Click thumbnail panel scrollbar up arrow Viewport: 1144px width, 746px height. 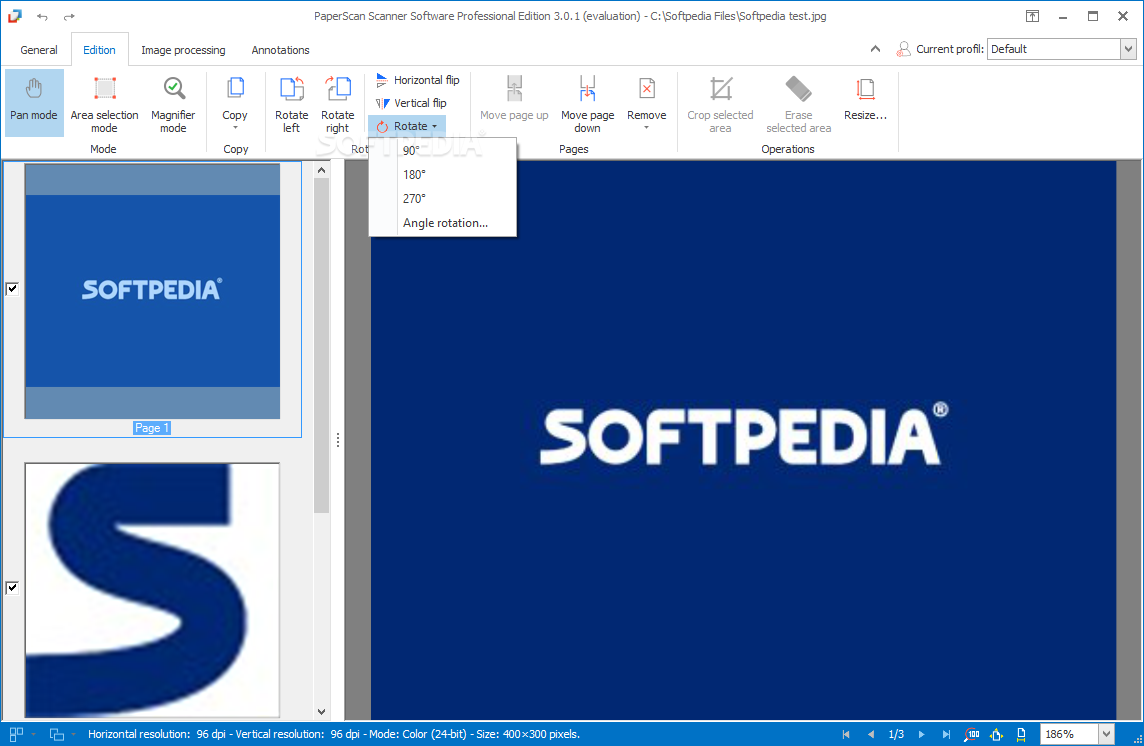coord(322,170)
